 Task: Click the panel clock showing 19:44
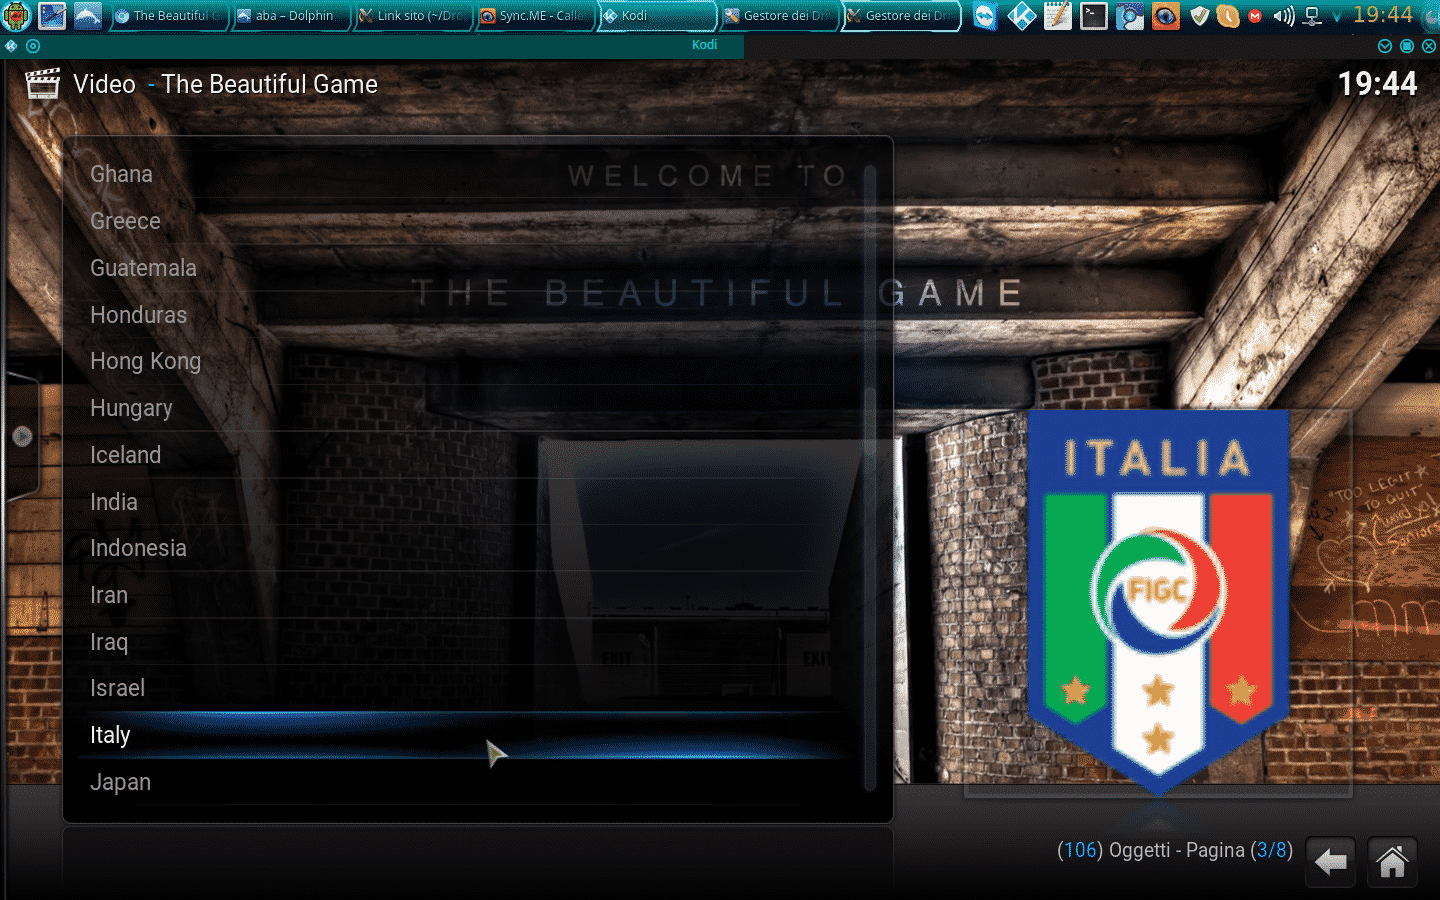click(x=1383, y=15)
